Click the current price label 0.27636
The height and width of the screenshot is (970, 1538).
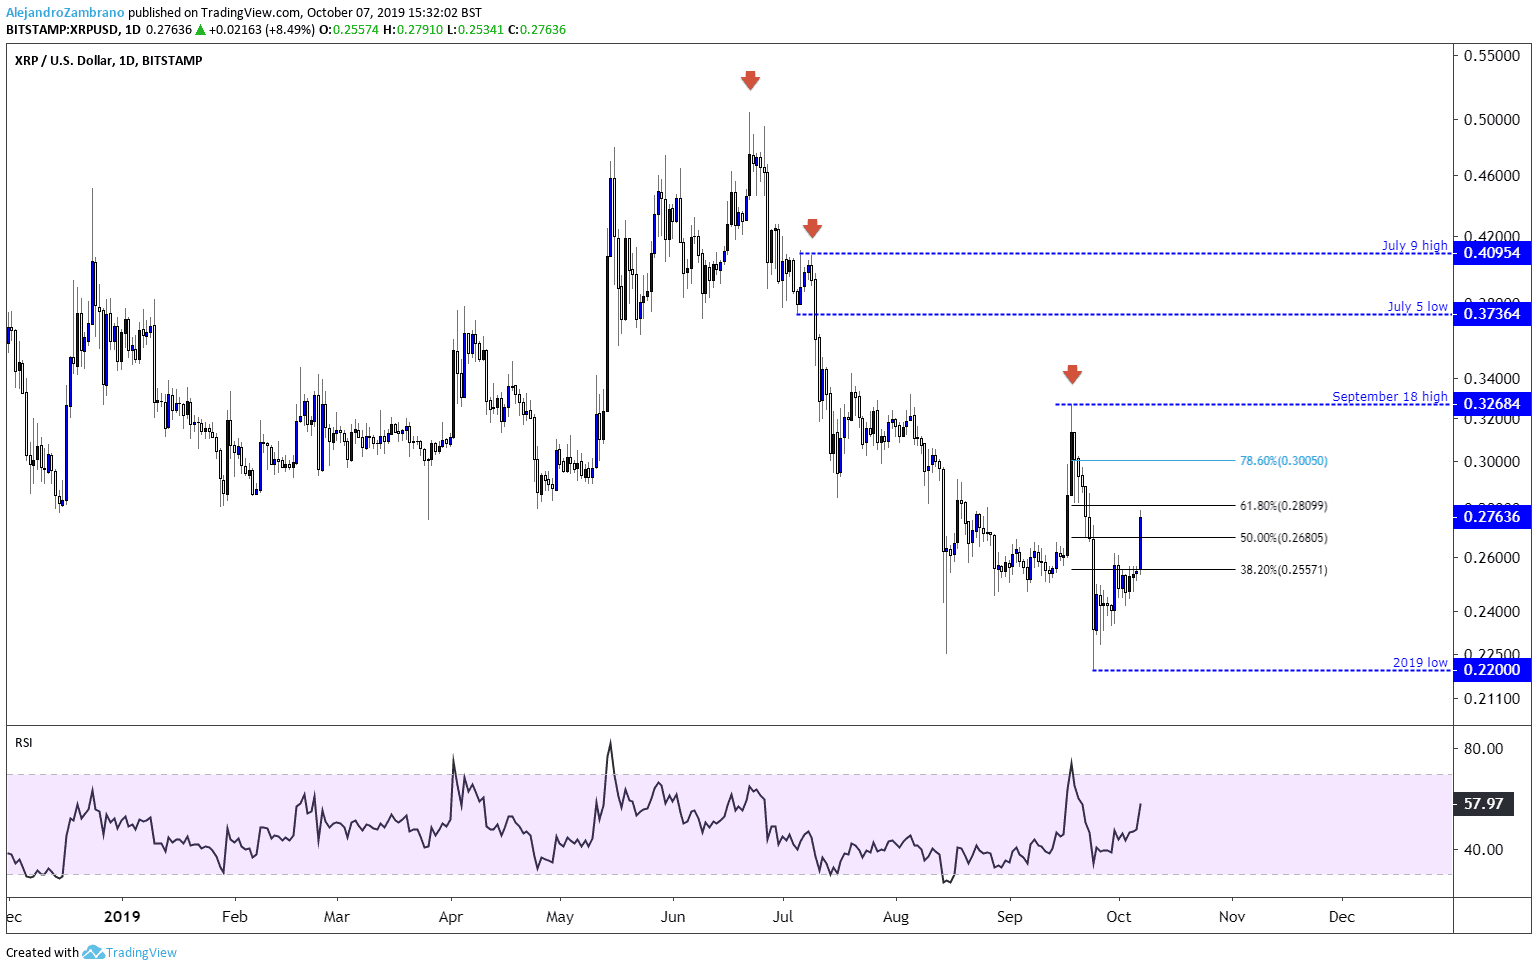tap(1492, 517)
